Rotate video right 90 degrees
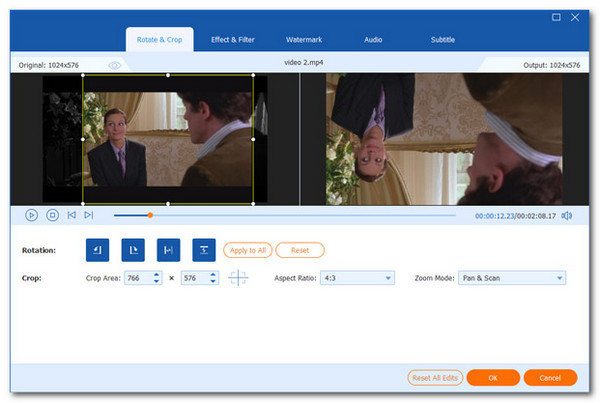This screenshot has width=600, height=403. pyautogui.click(x=133, y=250)
